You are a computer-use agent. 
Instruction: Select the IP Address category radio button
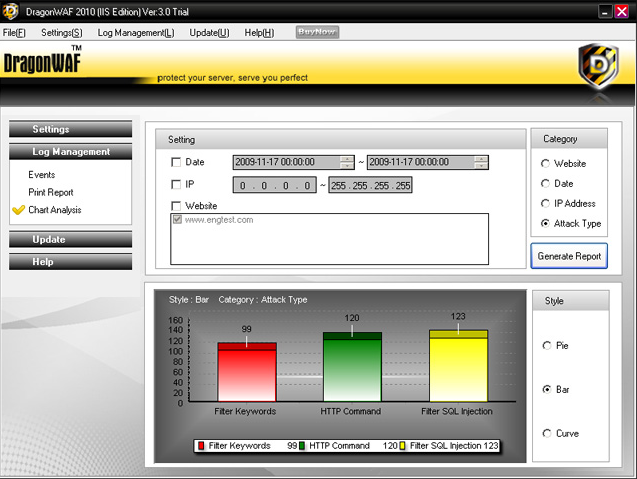click(x=545, y=204)
